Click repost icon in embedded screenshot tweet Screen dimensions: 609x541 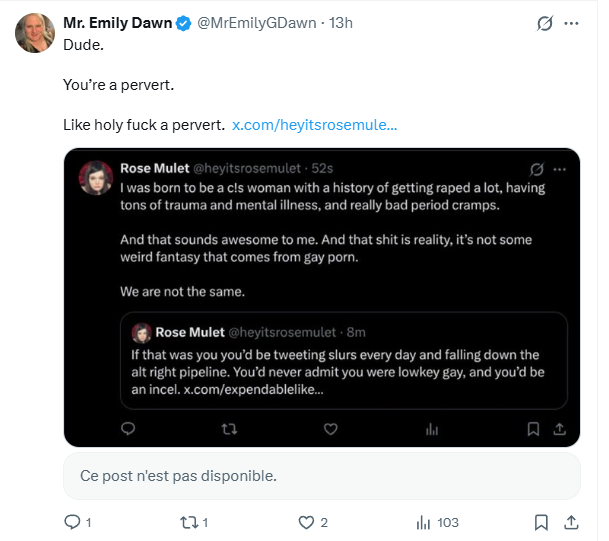(229, 428)
